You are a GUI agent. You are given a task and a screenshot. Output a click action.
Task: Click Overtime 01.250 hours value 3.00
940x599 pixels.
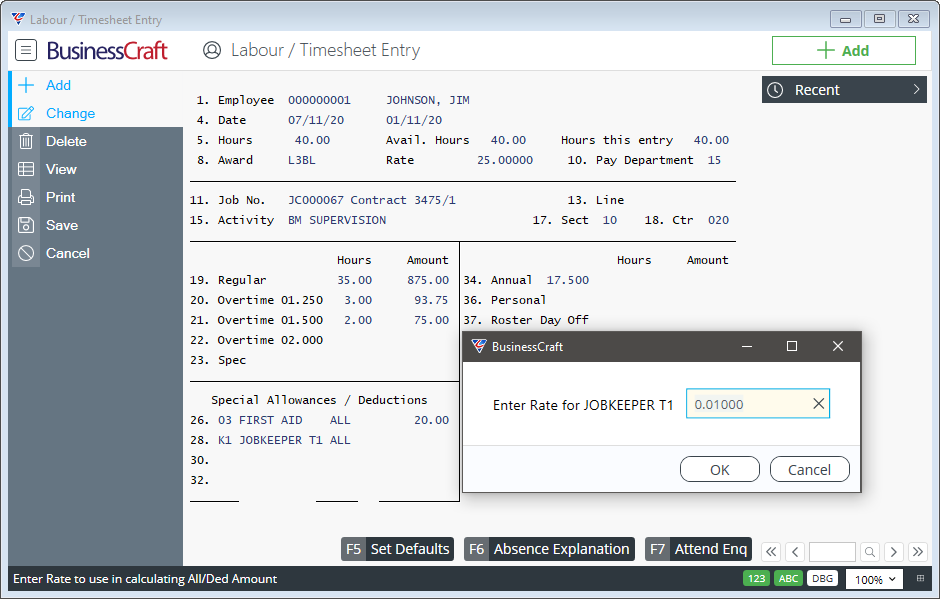358,300
